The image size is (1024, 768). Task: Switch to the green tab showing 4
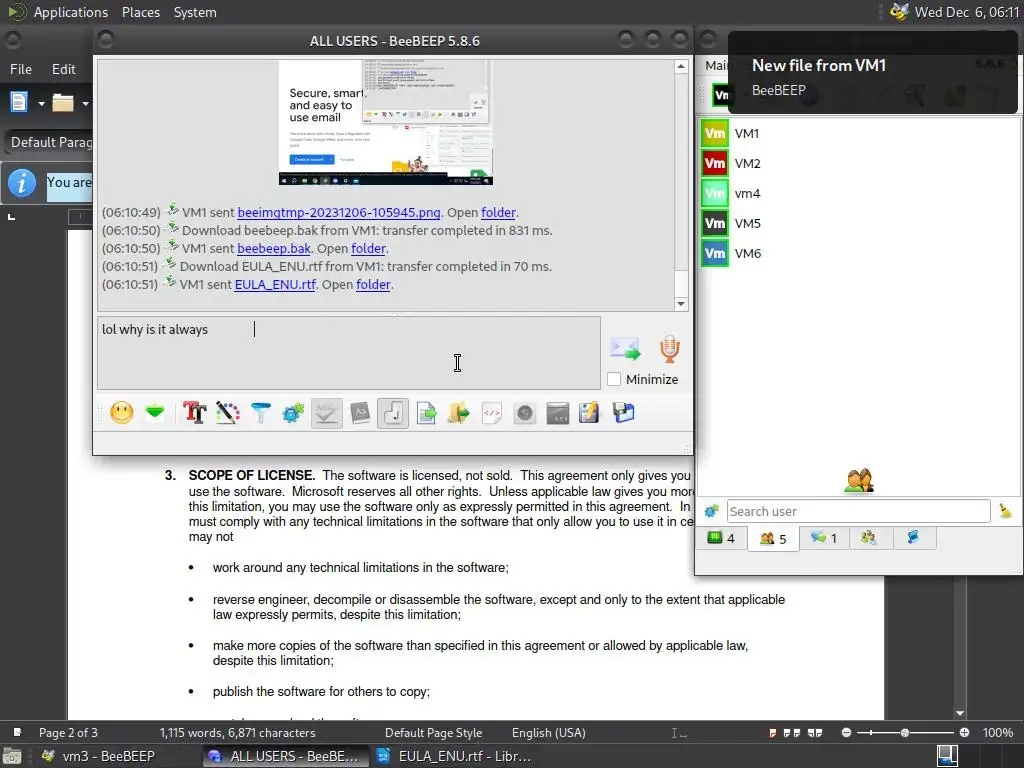point(722,538)
